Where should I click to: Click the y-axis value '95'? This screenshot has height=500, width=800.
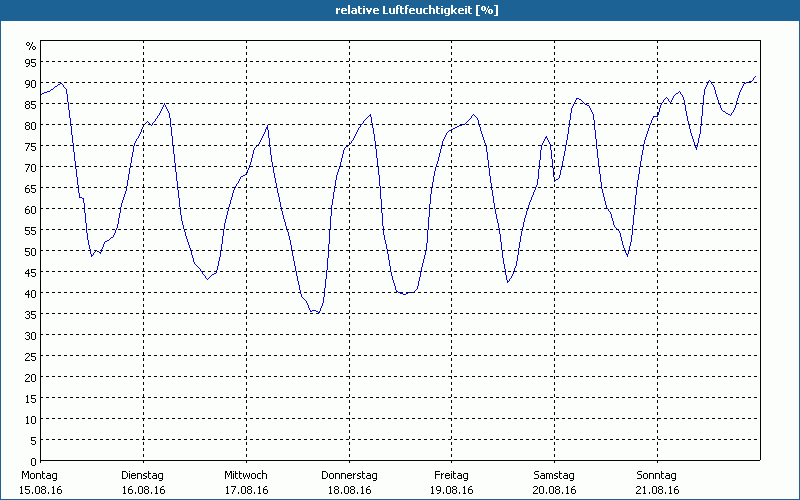(x=31, y=62)
